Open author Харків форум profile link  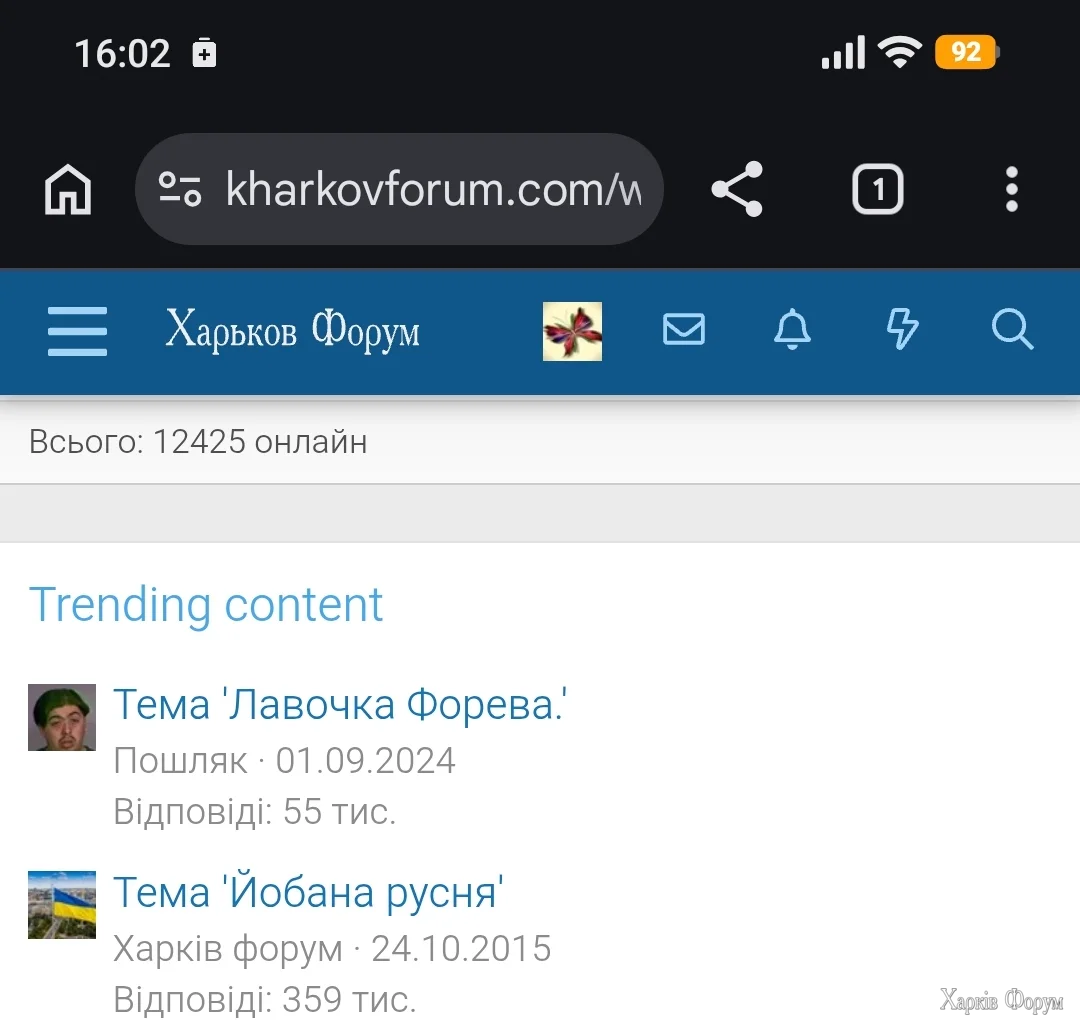(x=227, y=948)
